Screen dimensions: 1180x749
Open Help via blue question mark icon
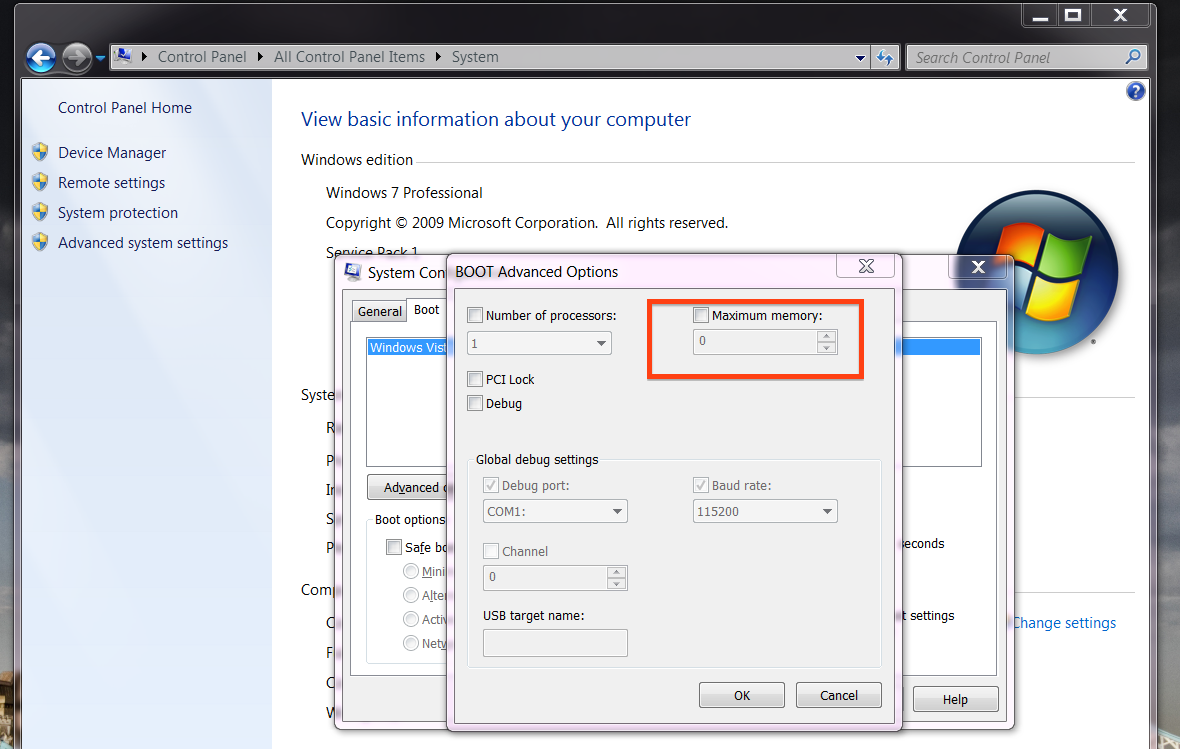pyautogui.click(x=1136, y=91)
